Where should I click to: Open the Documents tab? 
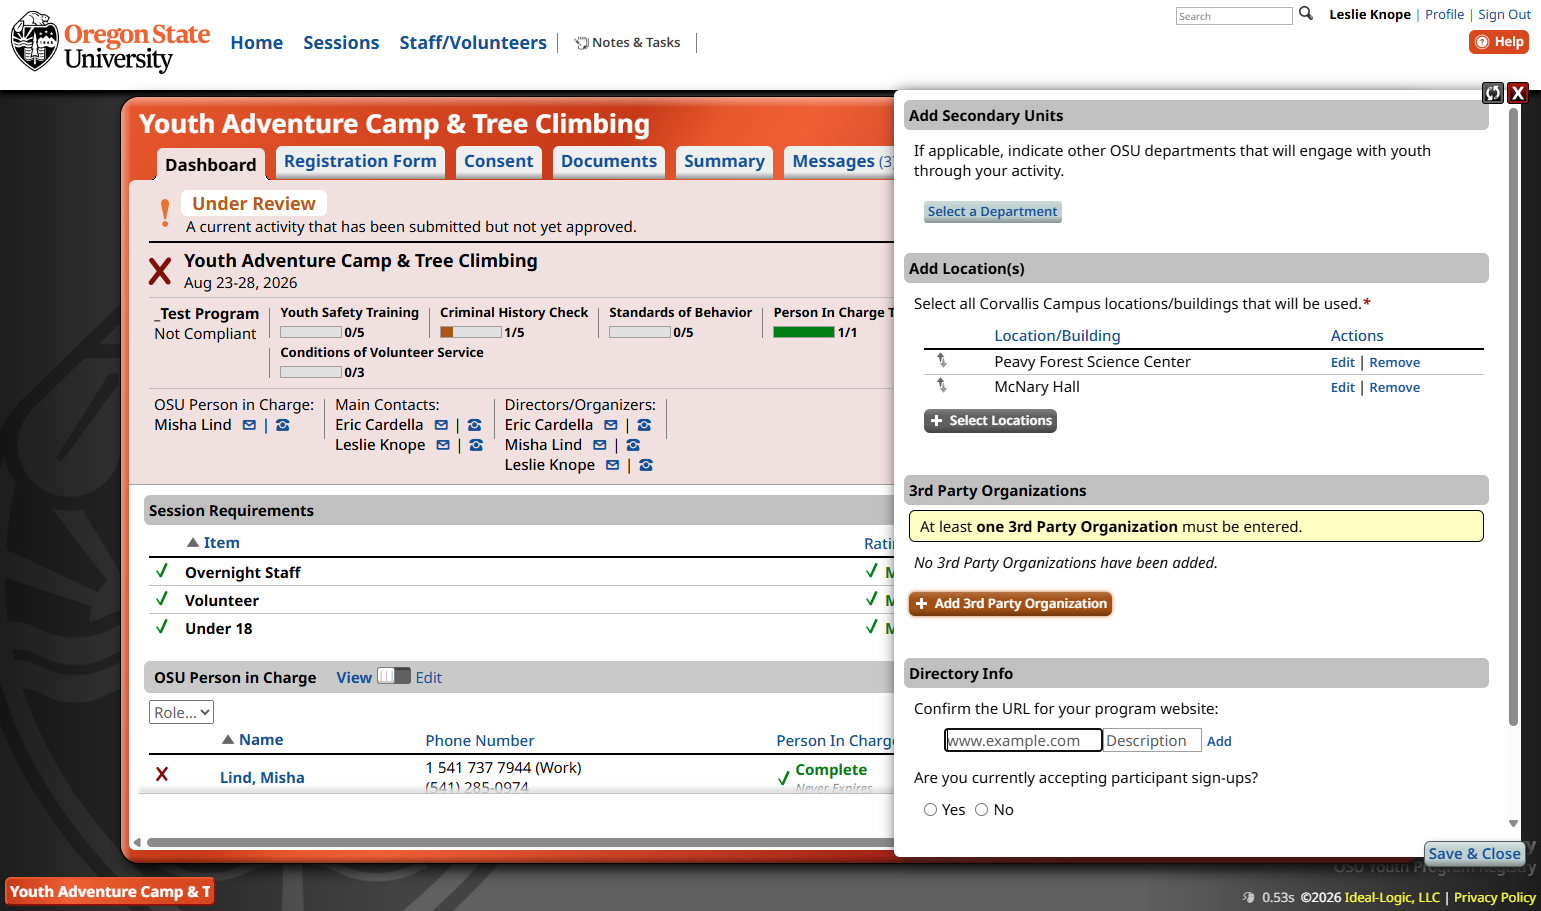[609, 162]
